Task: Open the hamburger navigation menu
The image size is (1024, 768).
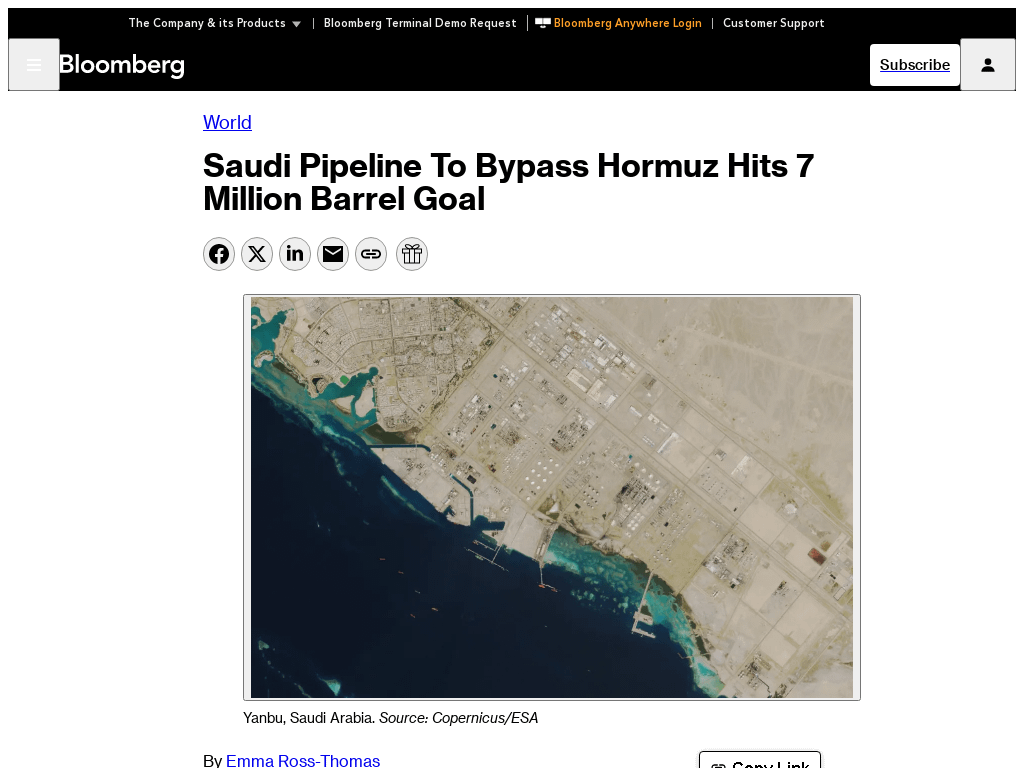Action: coord(34,65)
